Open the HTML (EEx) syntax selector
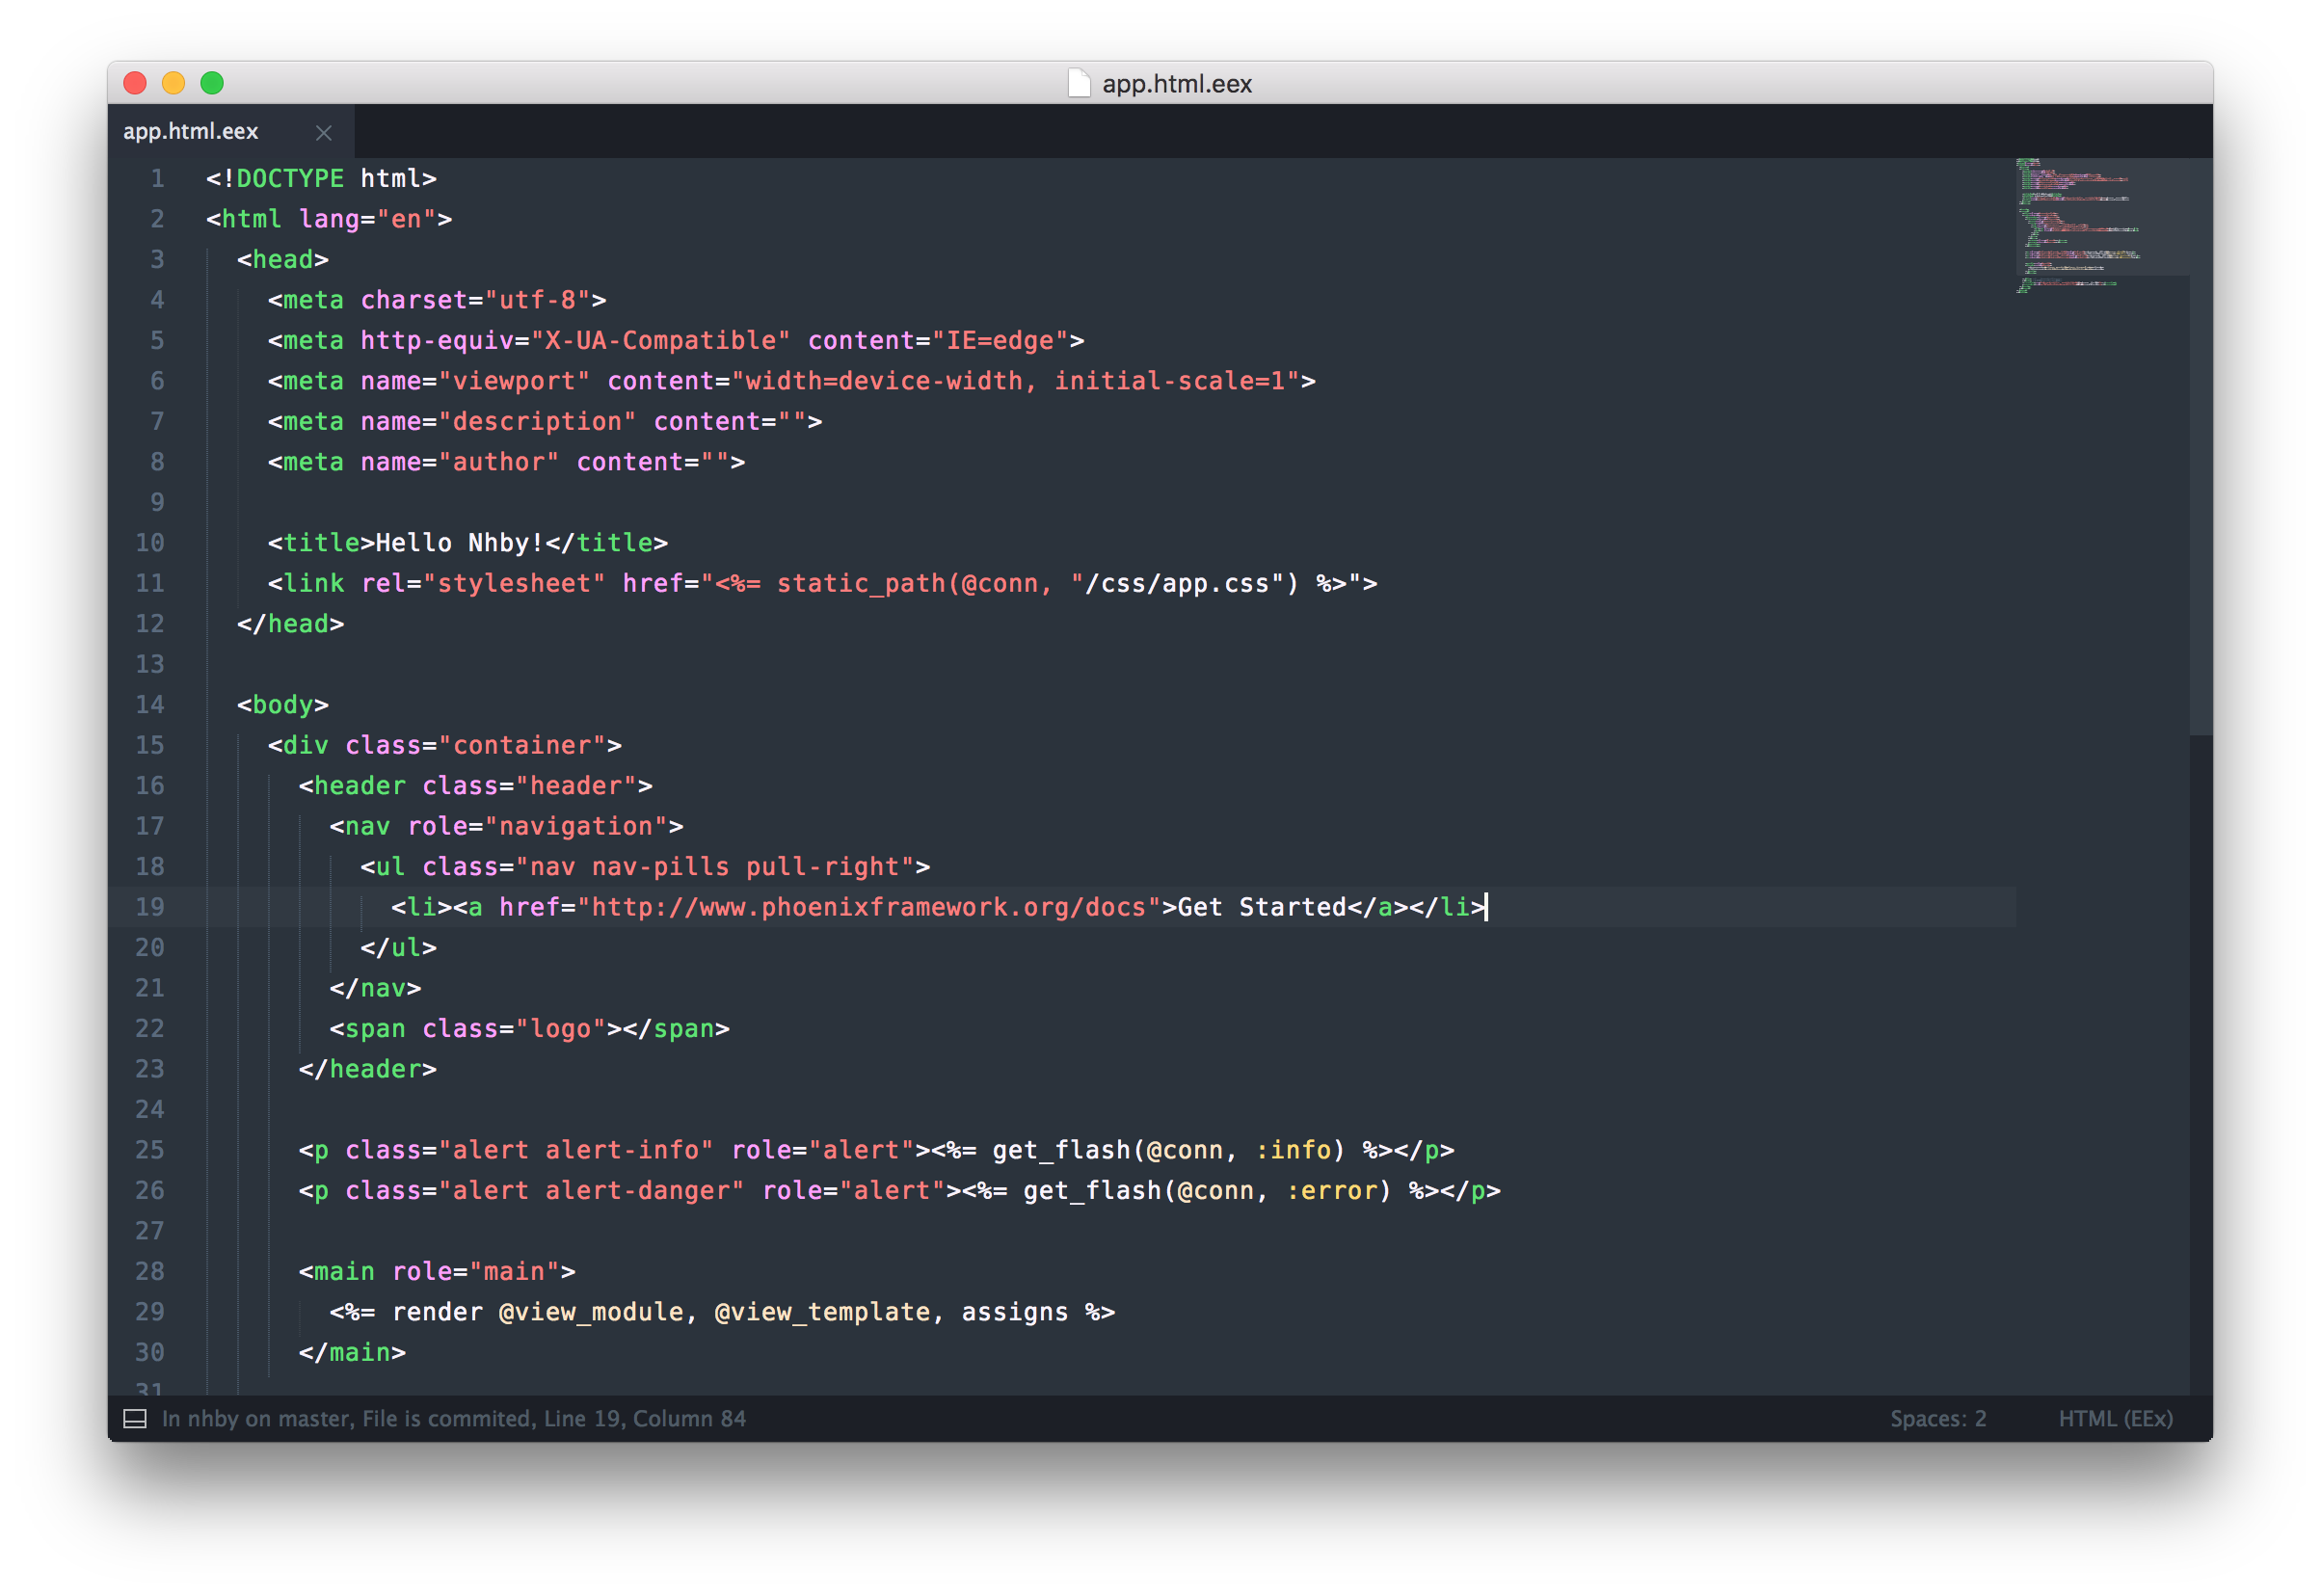Screen dimensions: 2321x1596 [2115, 1418]
